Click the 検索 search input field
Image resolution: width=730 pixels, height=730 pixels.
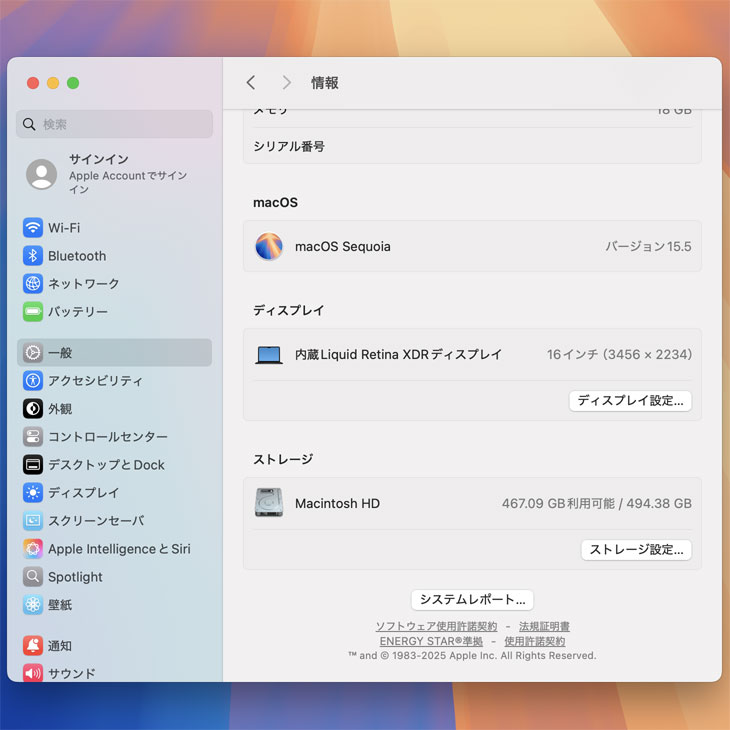[x=115, y=124]
